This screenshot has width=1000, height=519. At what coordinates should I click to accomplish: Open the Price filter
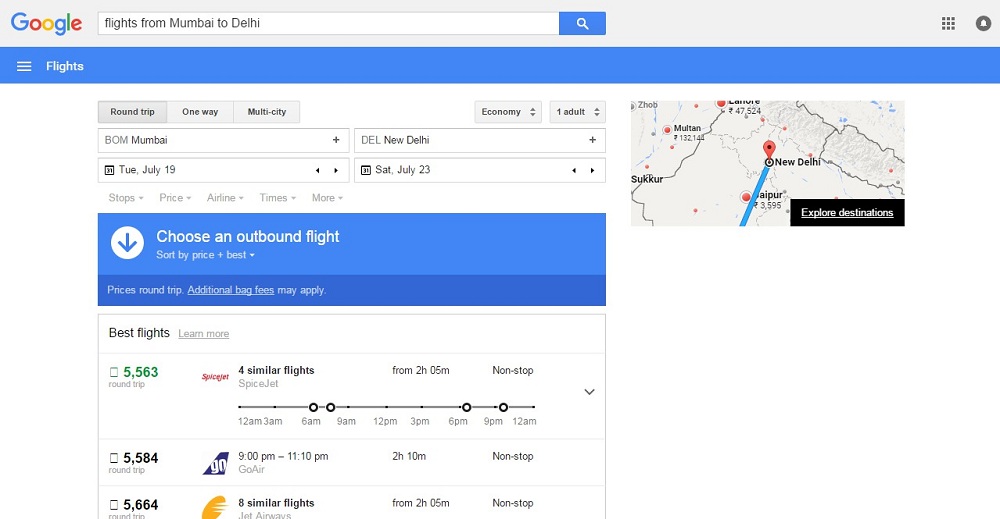pos(175,198)
